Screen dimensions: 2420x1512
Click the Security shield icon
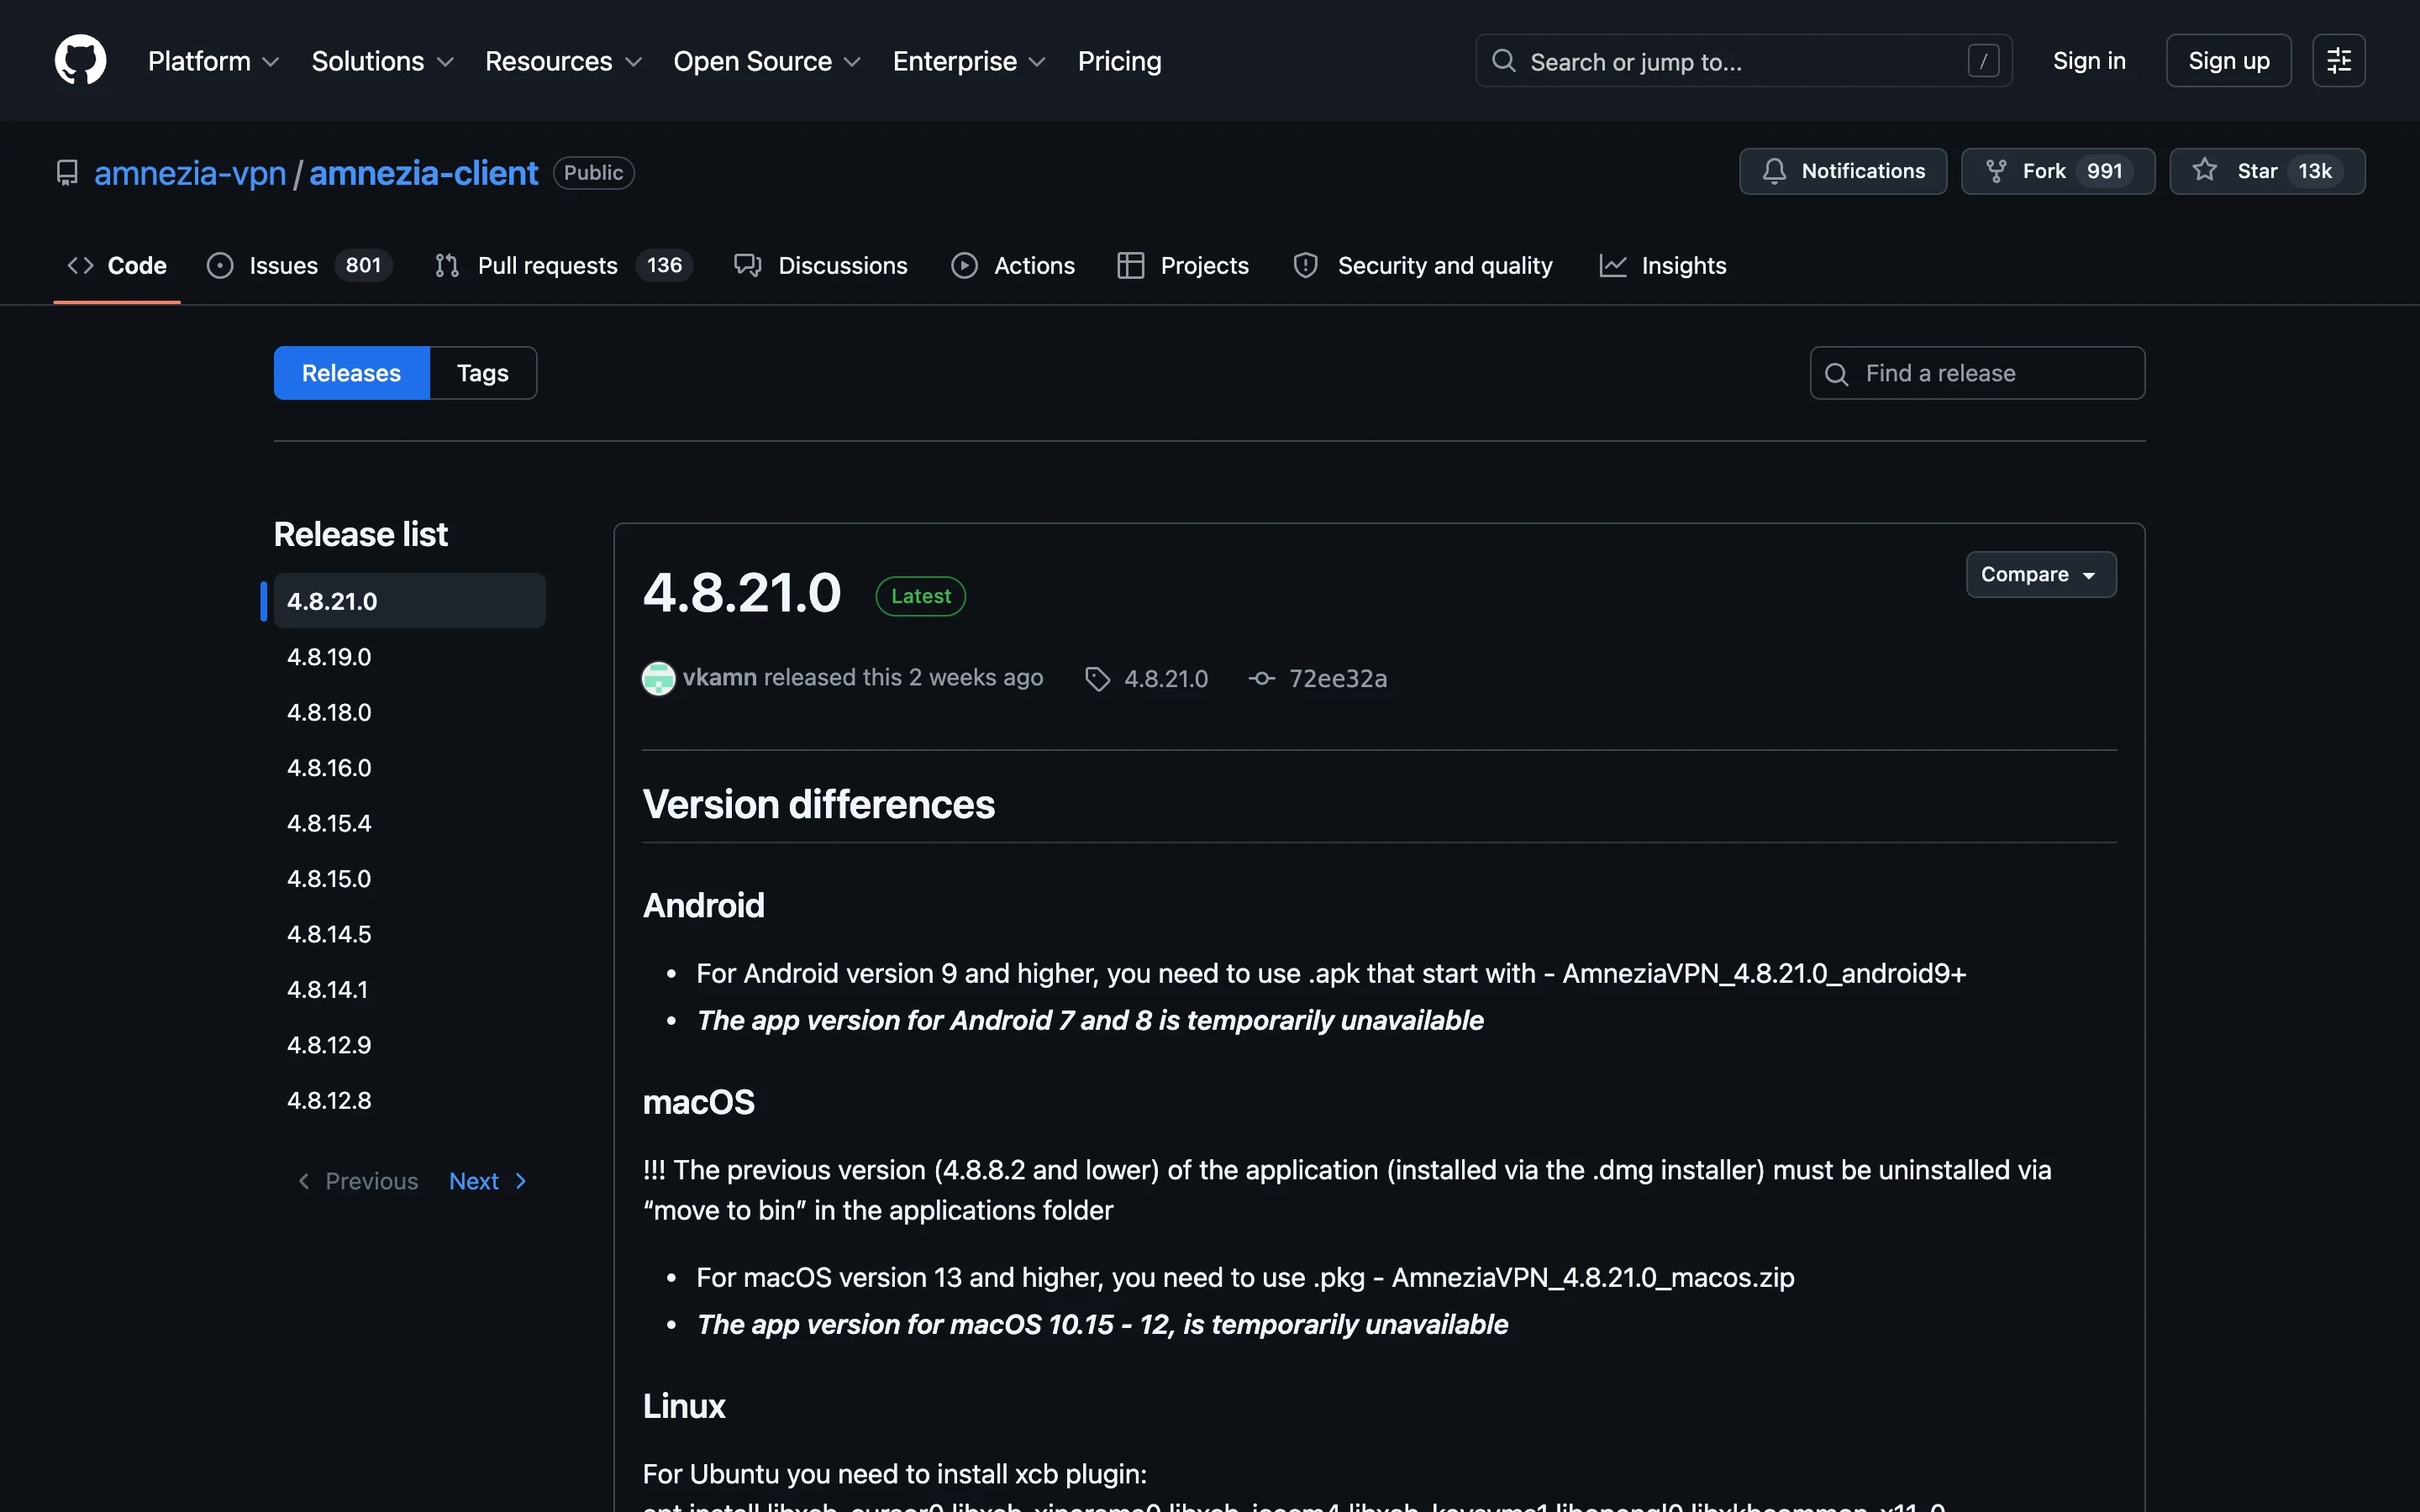(x=1305, y=265)
